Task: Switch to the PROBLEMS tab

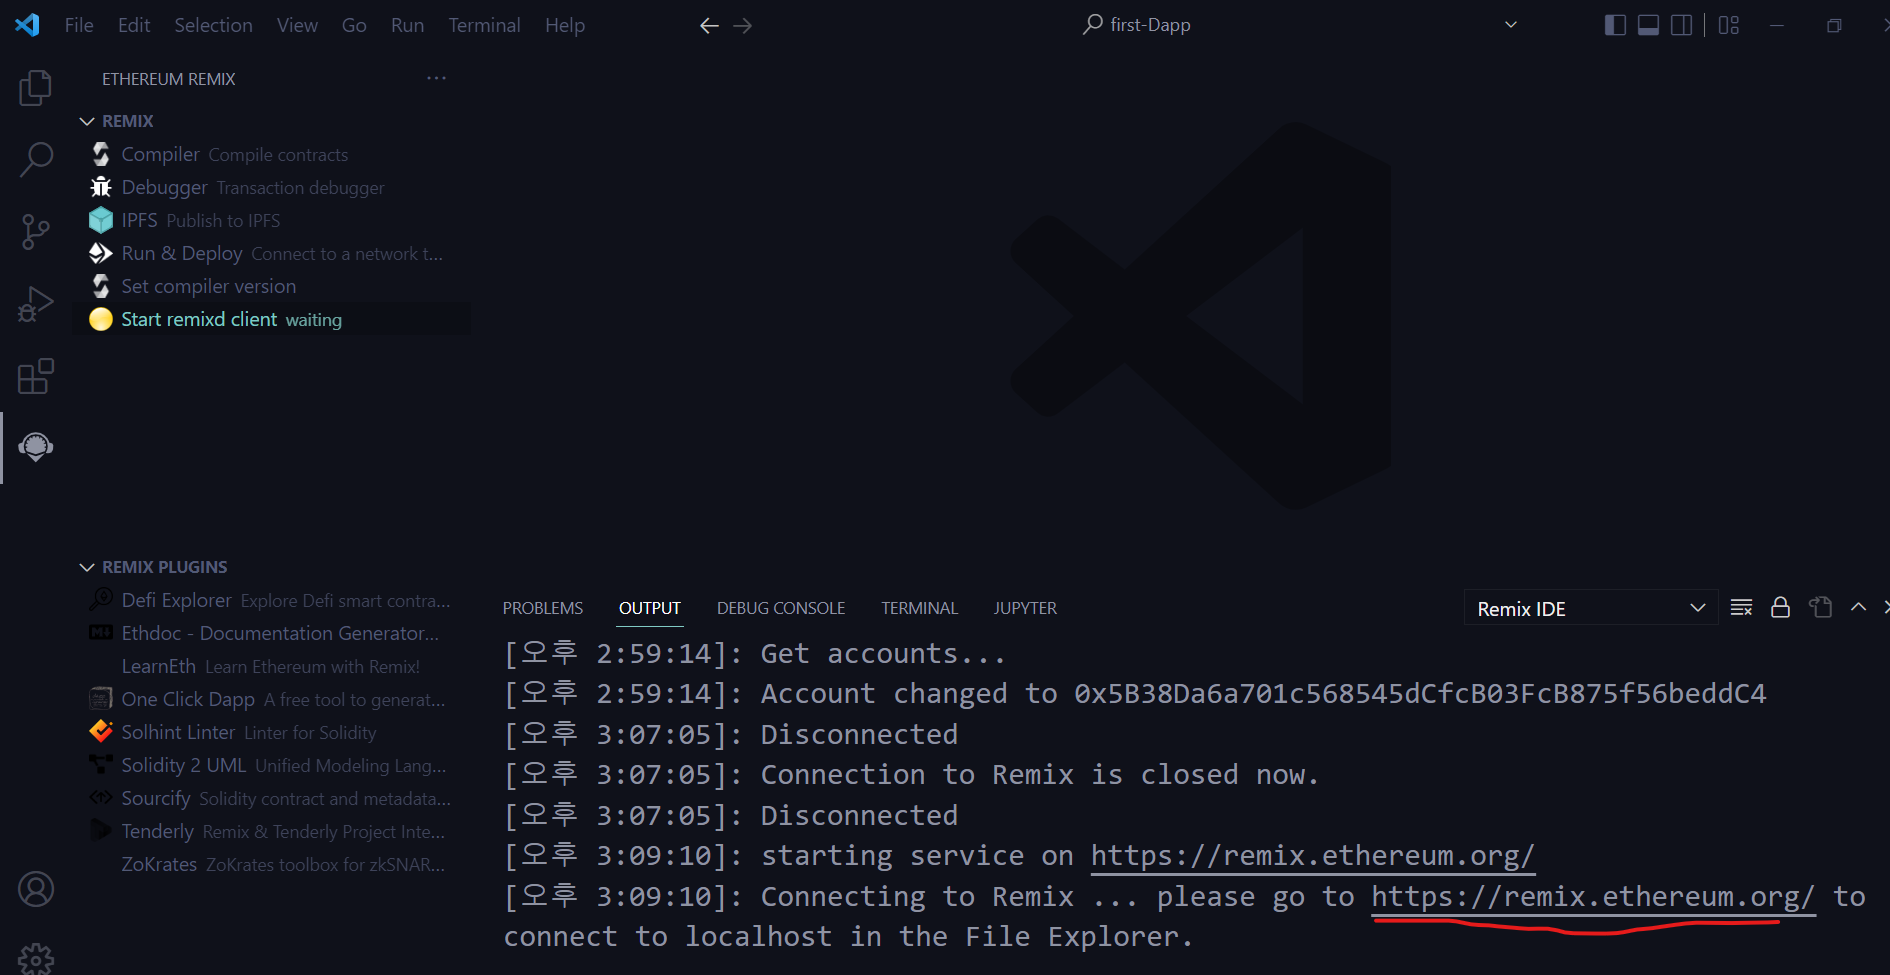Action: point(543,608)
